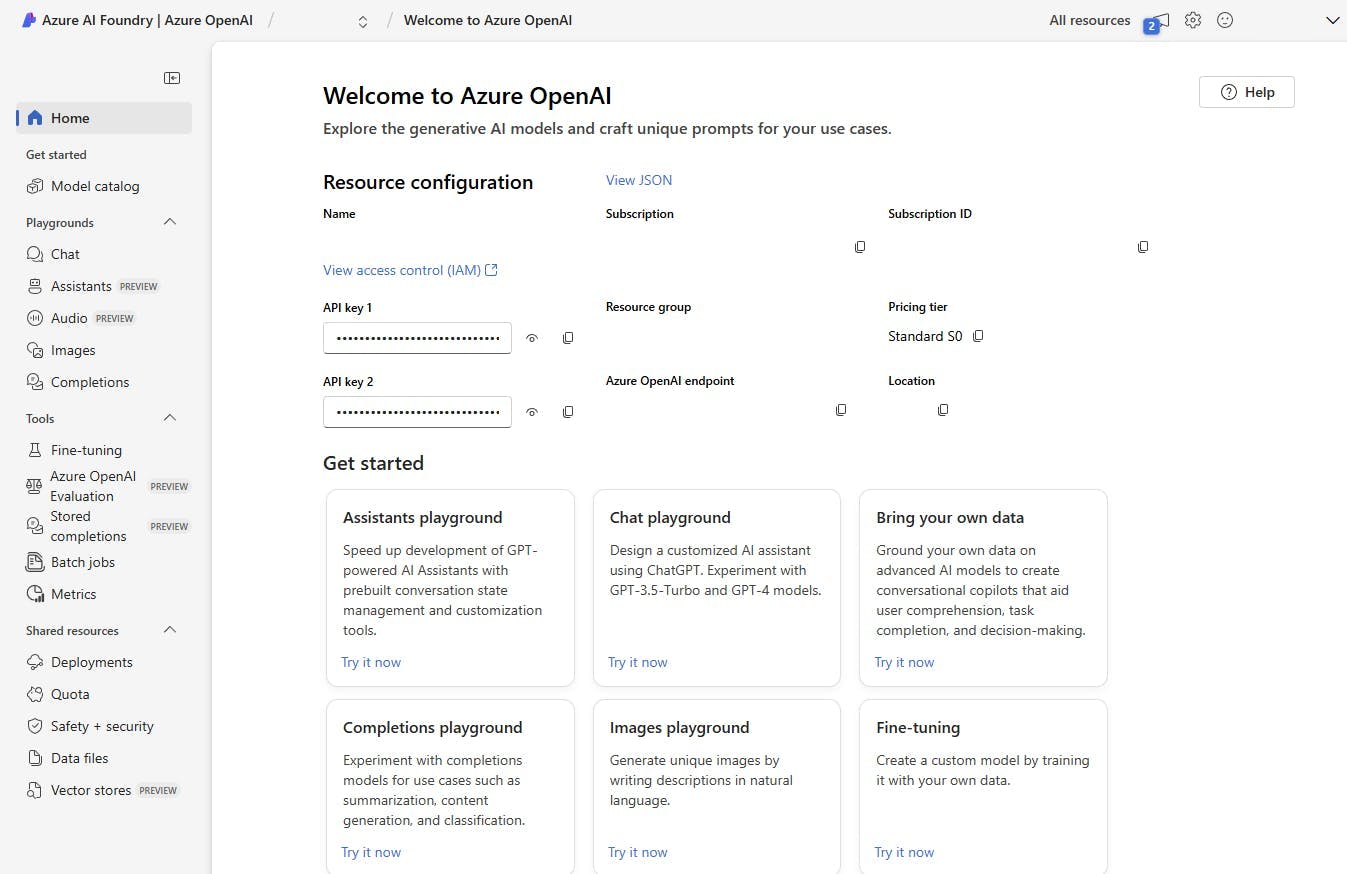Click the Fine-tuning flask icon in sidebar

(35, 450)
